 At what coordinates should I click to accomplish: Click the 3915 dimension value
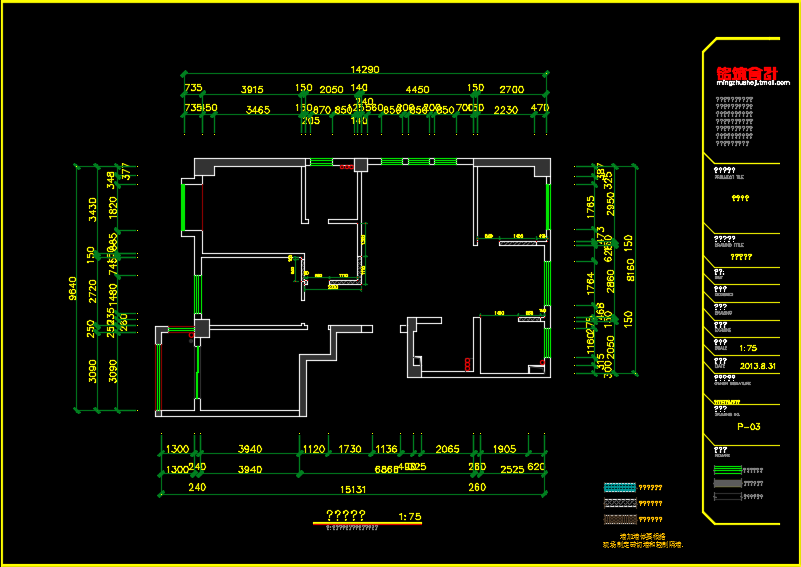[x=252, y=89]
